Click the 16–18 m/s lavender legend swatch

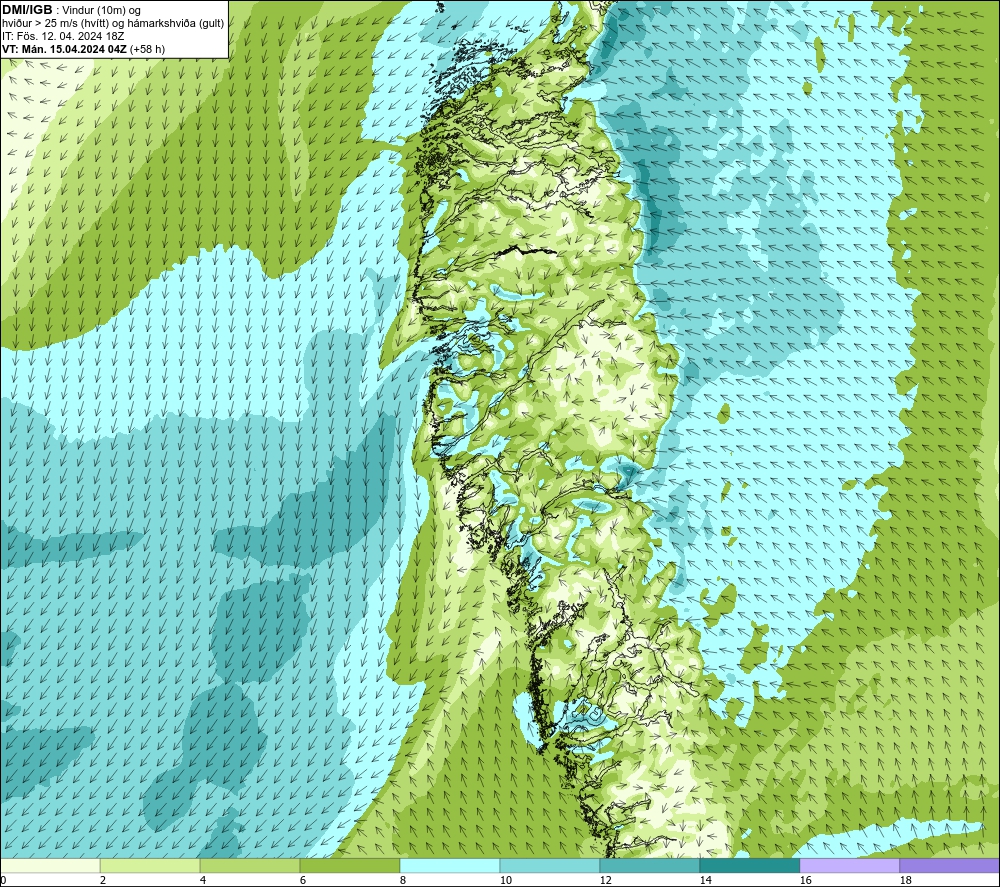click(849, 865)
